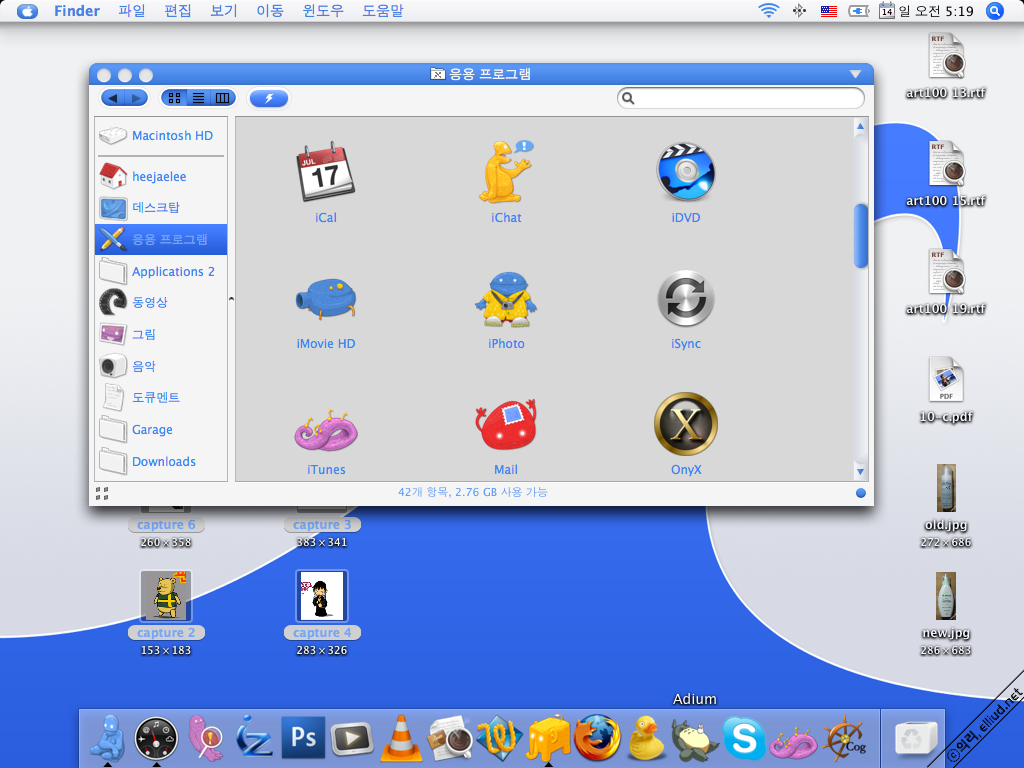Open the 도움말 menu
The image size is (1024, 768).
[383, 11]
